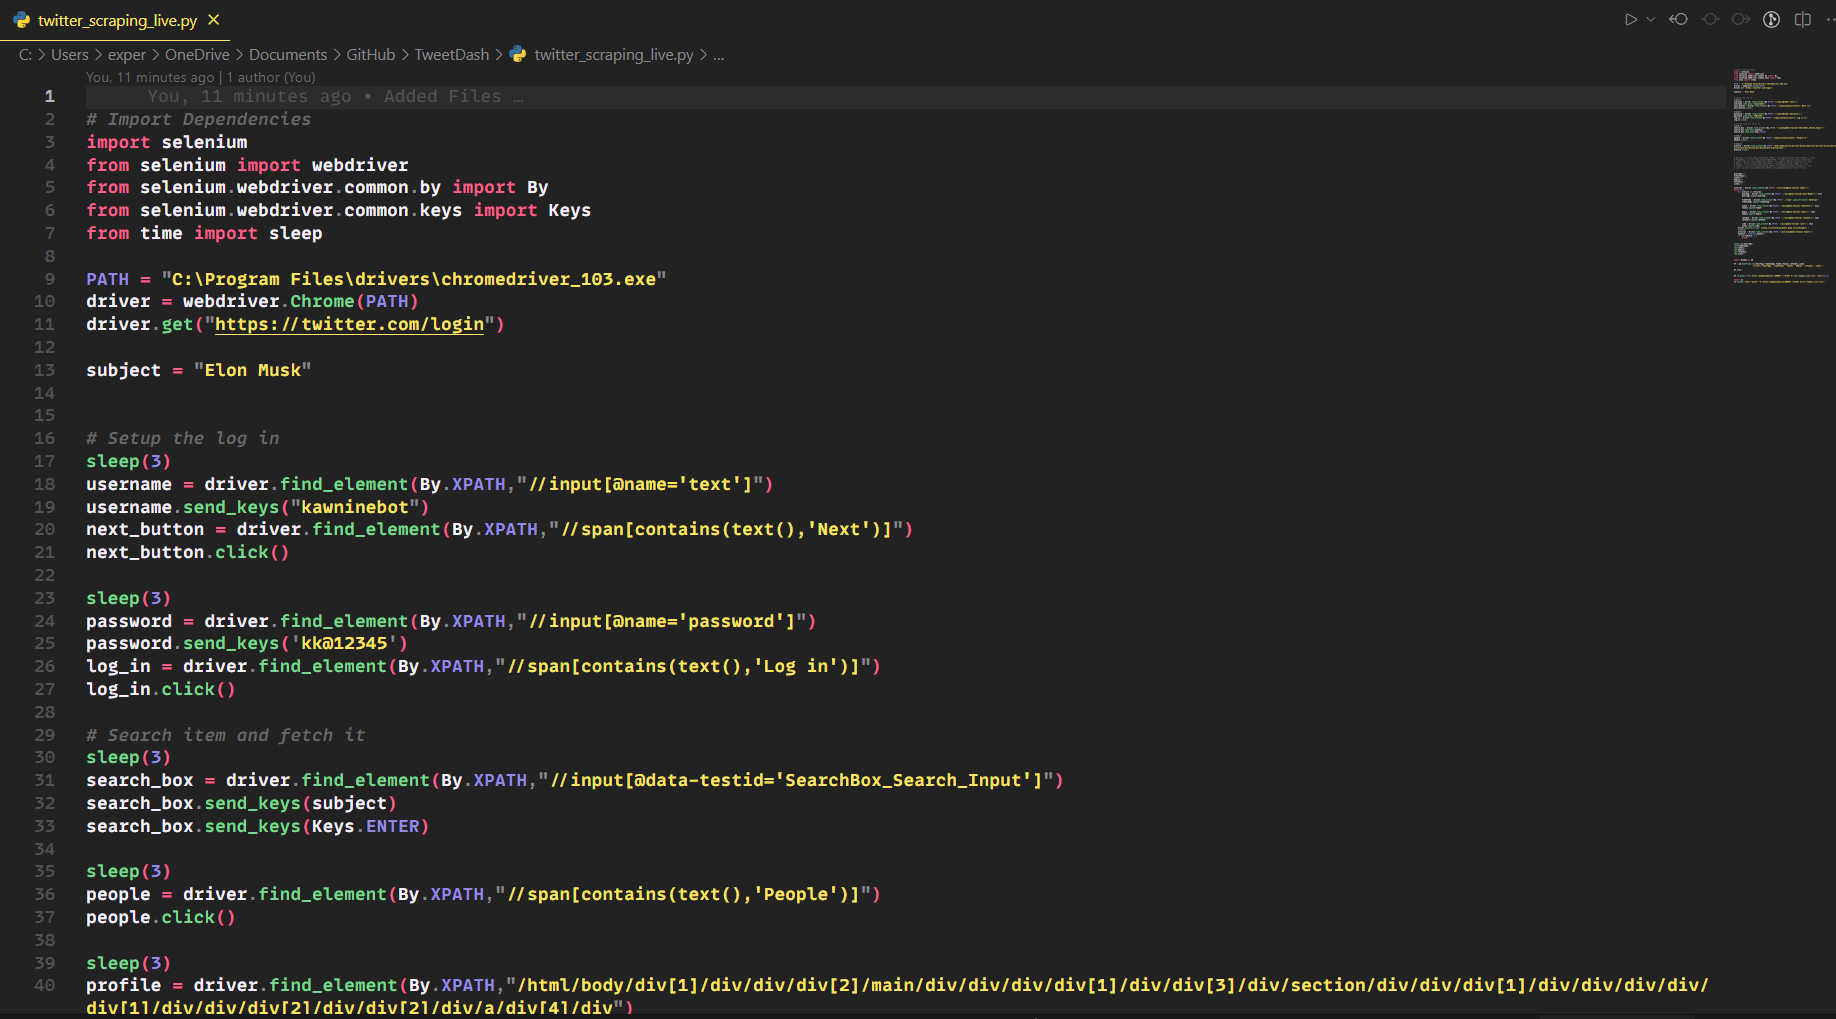Open changes with previous revision icon
The width and height of the screenshot is (1836, 1019).
click(x=1679, y=19)
